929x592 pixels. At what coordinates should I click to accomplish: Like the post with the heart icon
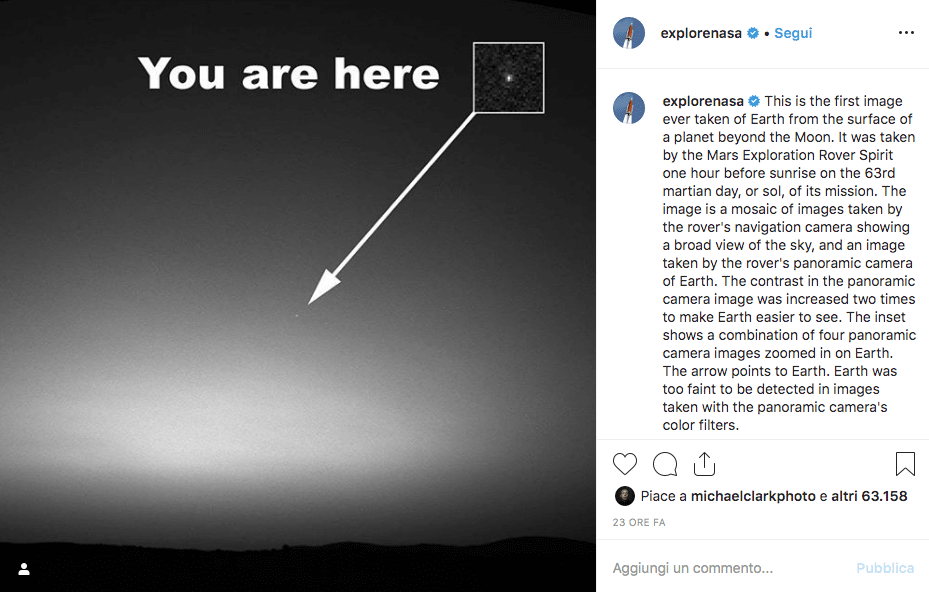point(625,464)
